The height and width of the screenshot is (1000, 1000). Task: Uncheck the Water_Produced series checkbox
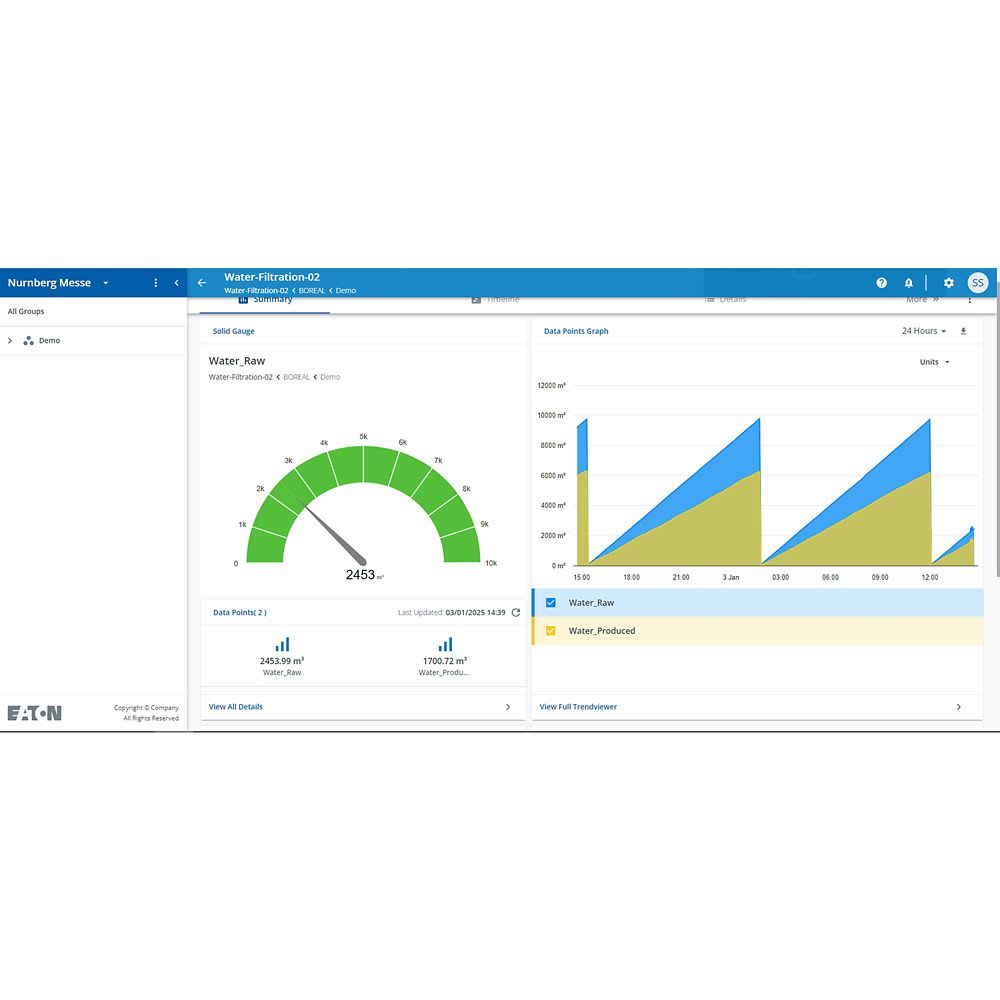[x=551, y=631]
